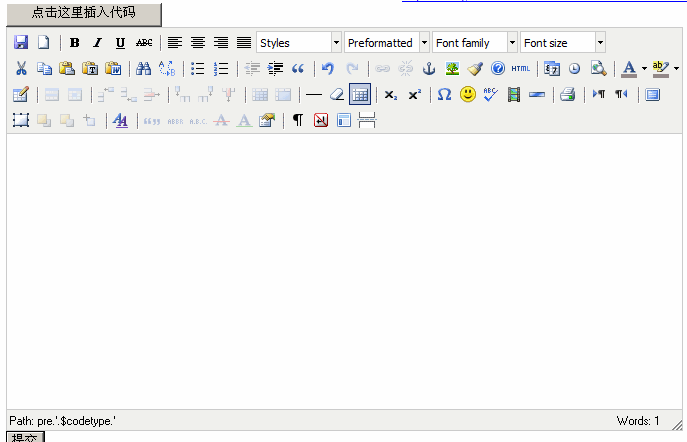Click the Cut scissors icon

click(x=21, y=68)
